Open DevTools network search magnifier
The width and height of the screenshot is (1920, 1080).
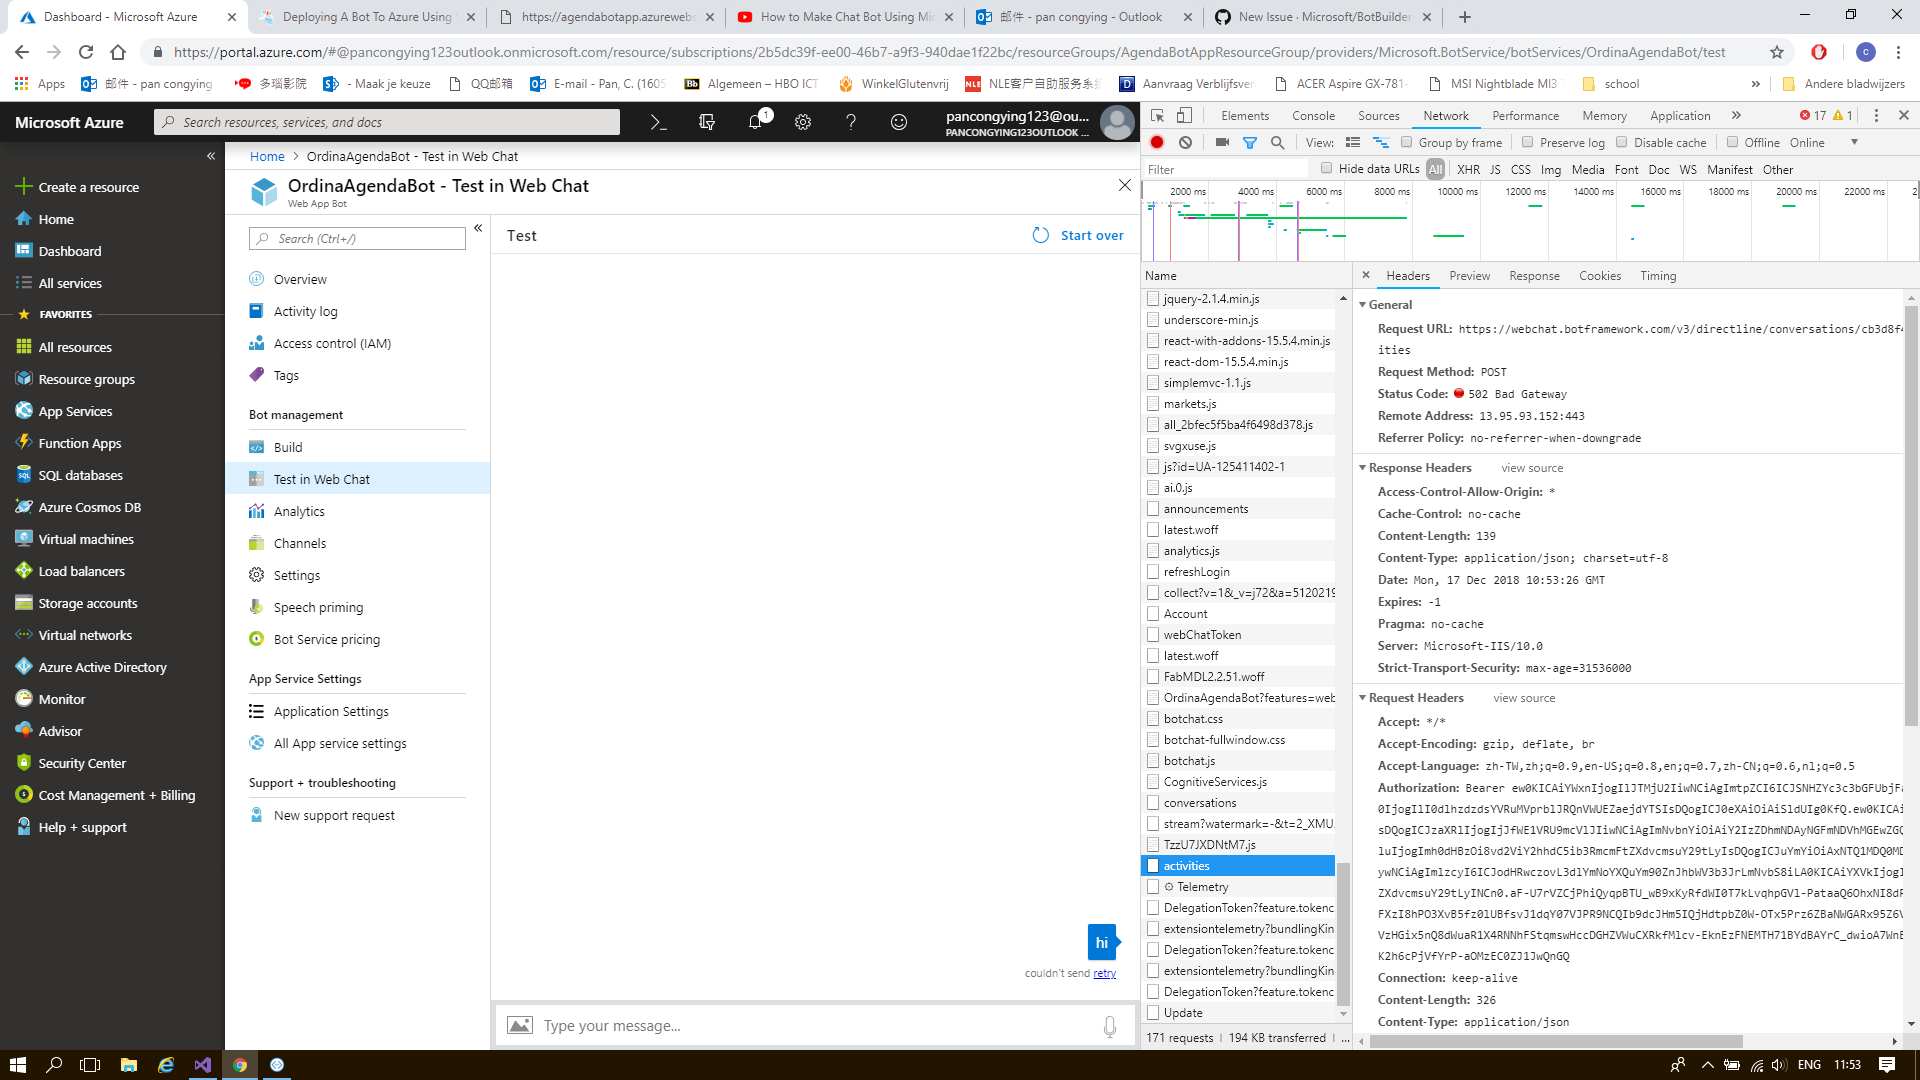tap(1278, 143)
